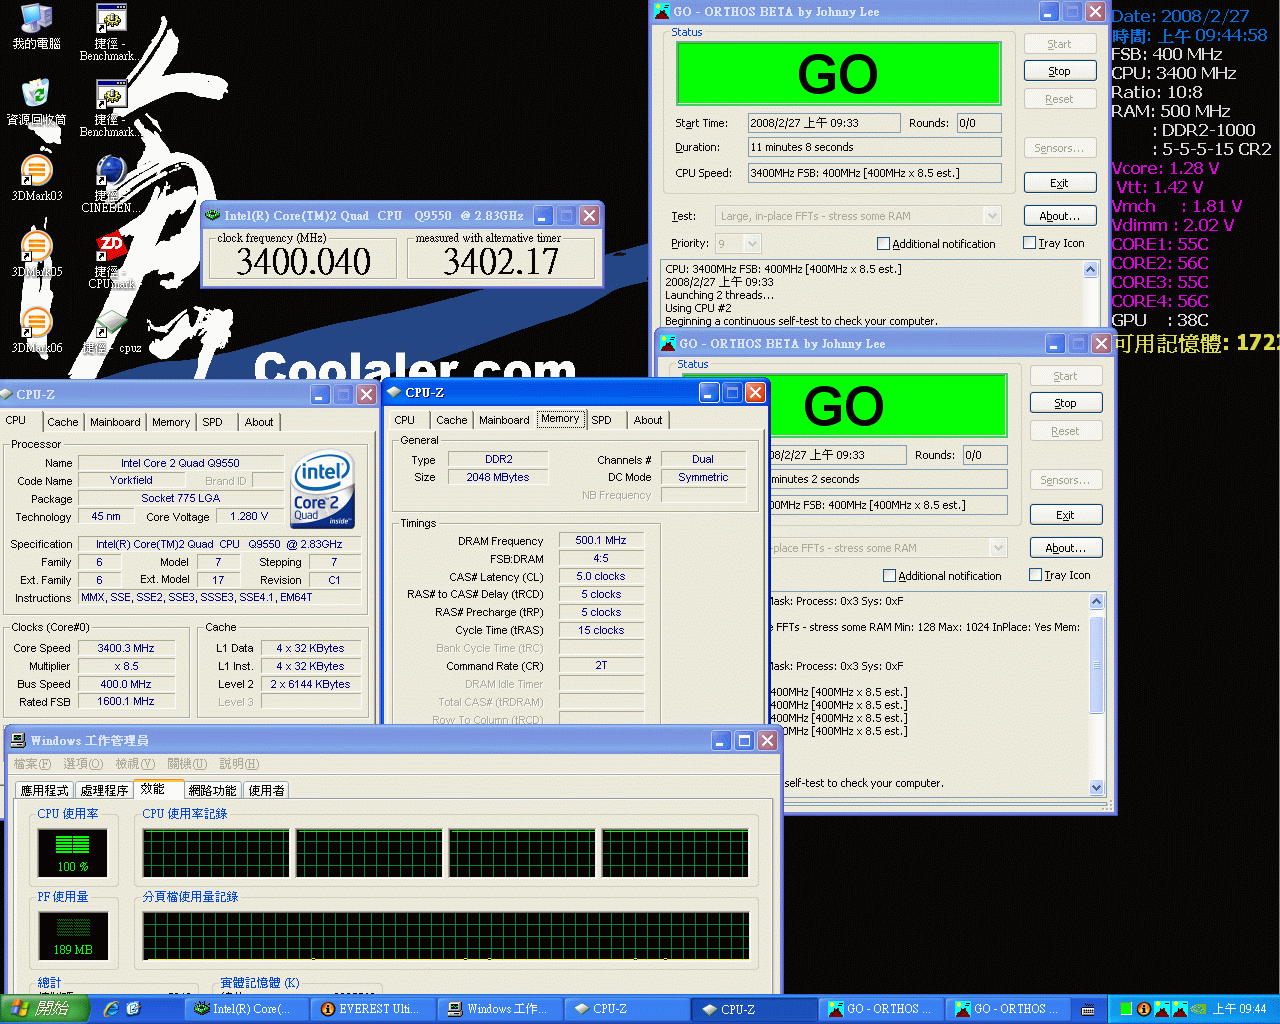Open 使用者 tab in Task Manager

pyautogui.click(x=266, y=790)
